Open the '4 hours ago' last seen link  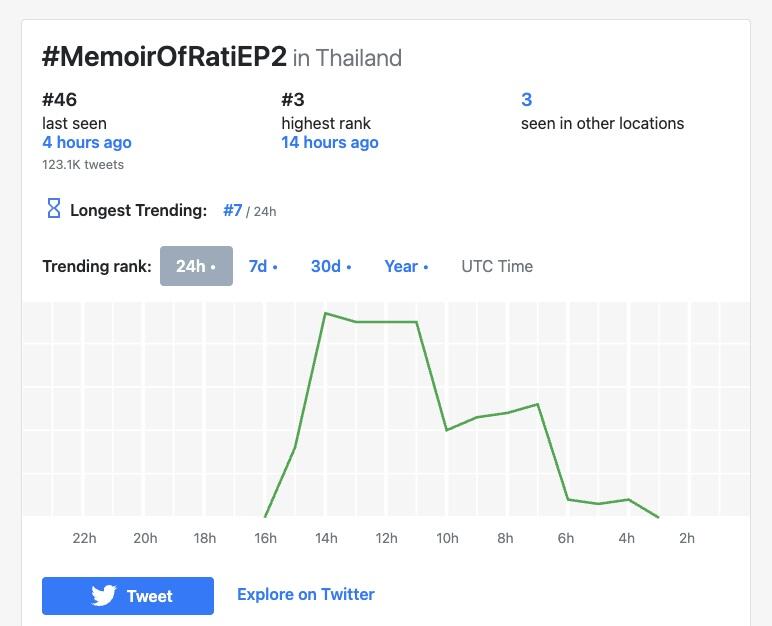[87, 142]
